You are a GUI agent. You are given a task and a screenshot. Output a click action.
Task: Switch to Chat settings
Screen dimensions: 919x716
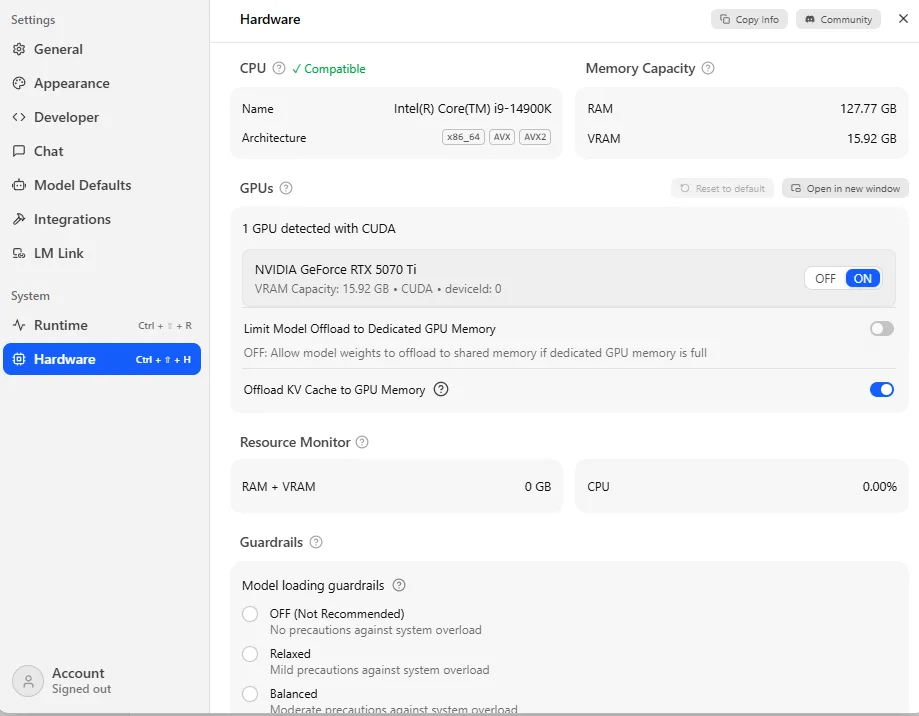pos(102,151)
